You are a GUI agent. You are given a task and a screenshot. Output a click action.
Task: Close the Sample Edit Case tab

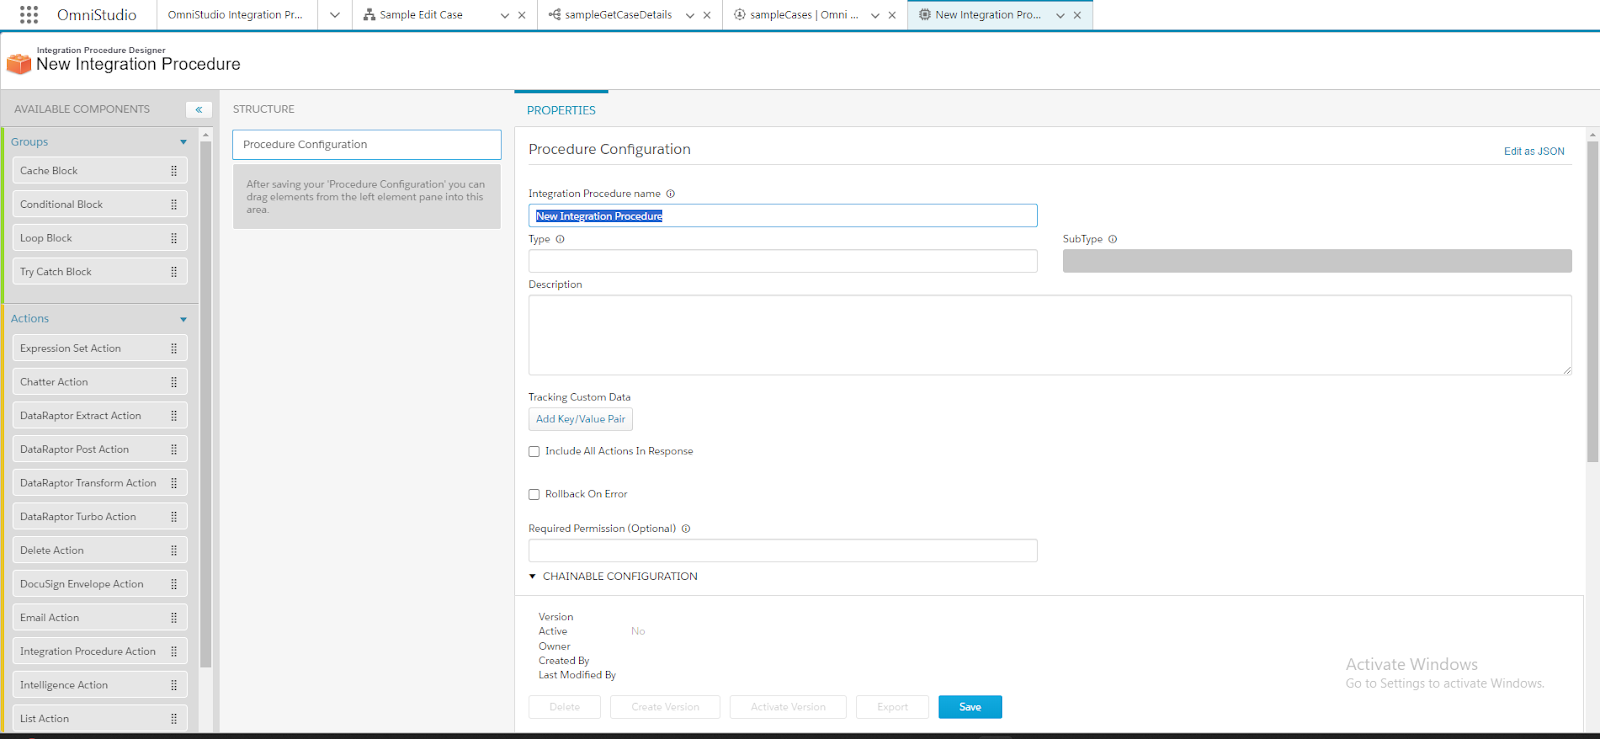coord(522,15)
